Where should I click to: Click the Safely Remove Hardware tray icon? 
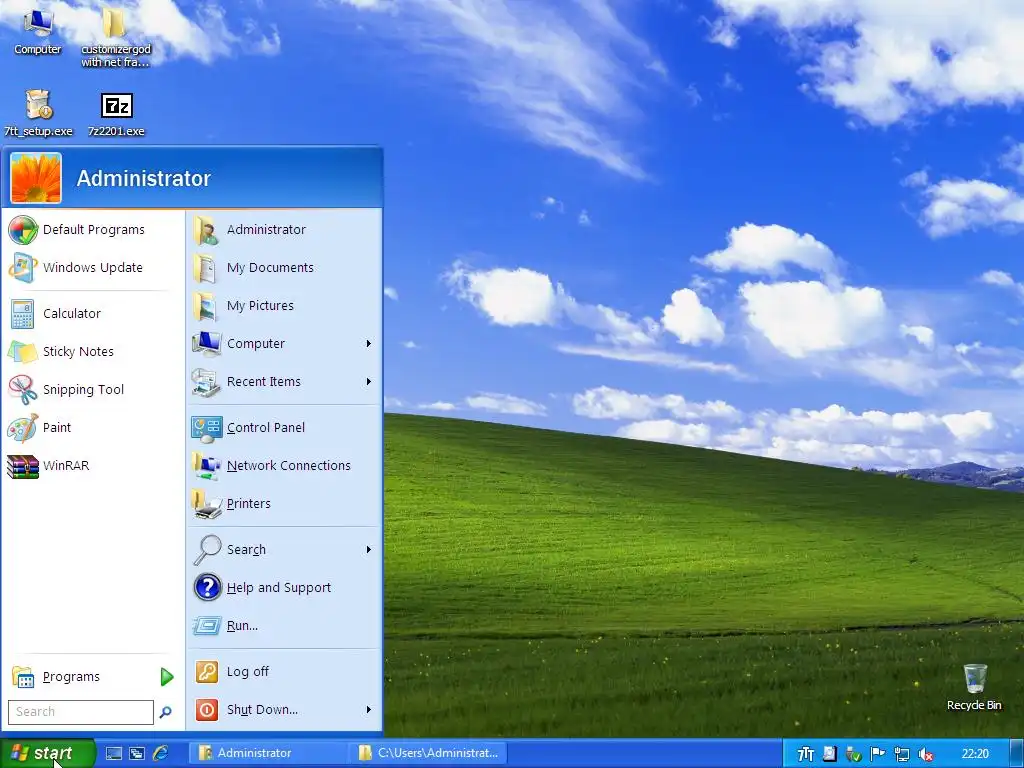[x=854, y=754]
